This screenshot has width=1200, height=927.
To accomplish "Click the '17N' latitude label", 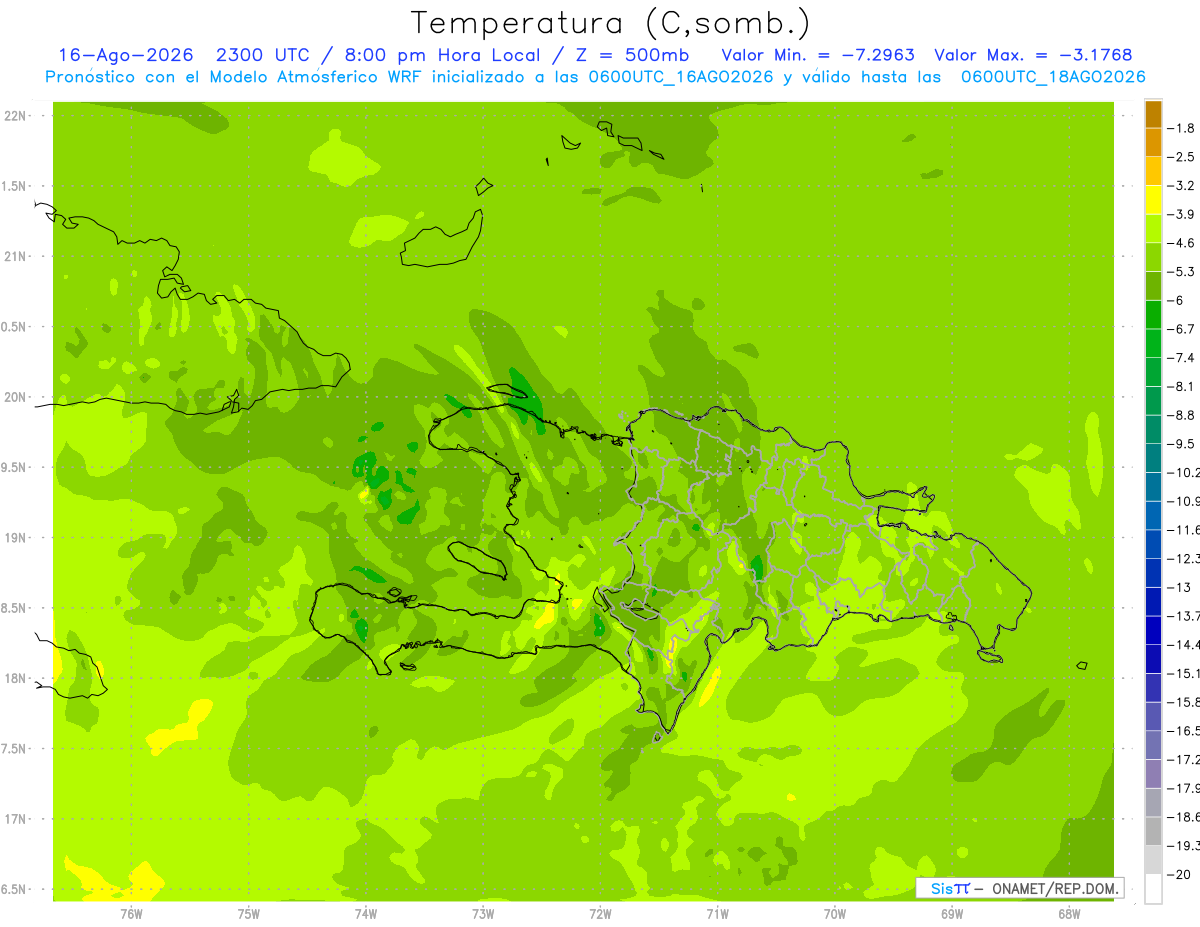I will [14, 819].
